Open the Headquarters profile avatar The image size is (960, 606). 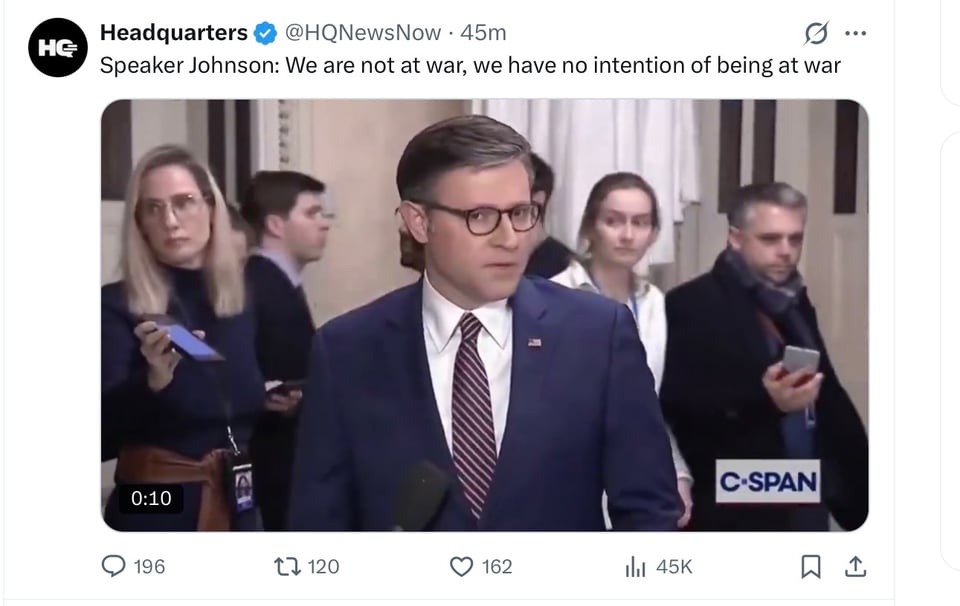click(x=58, y=47)
